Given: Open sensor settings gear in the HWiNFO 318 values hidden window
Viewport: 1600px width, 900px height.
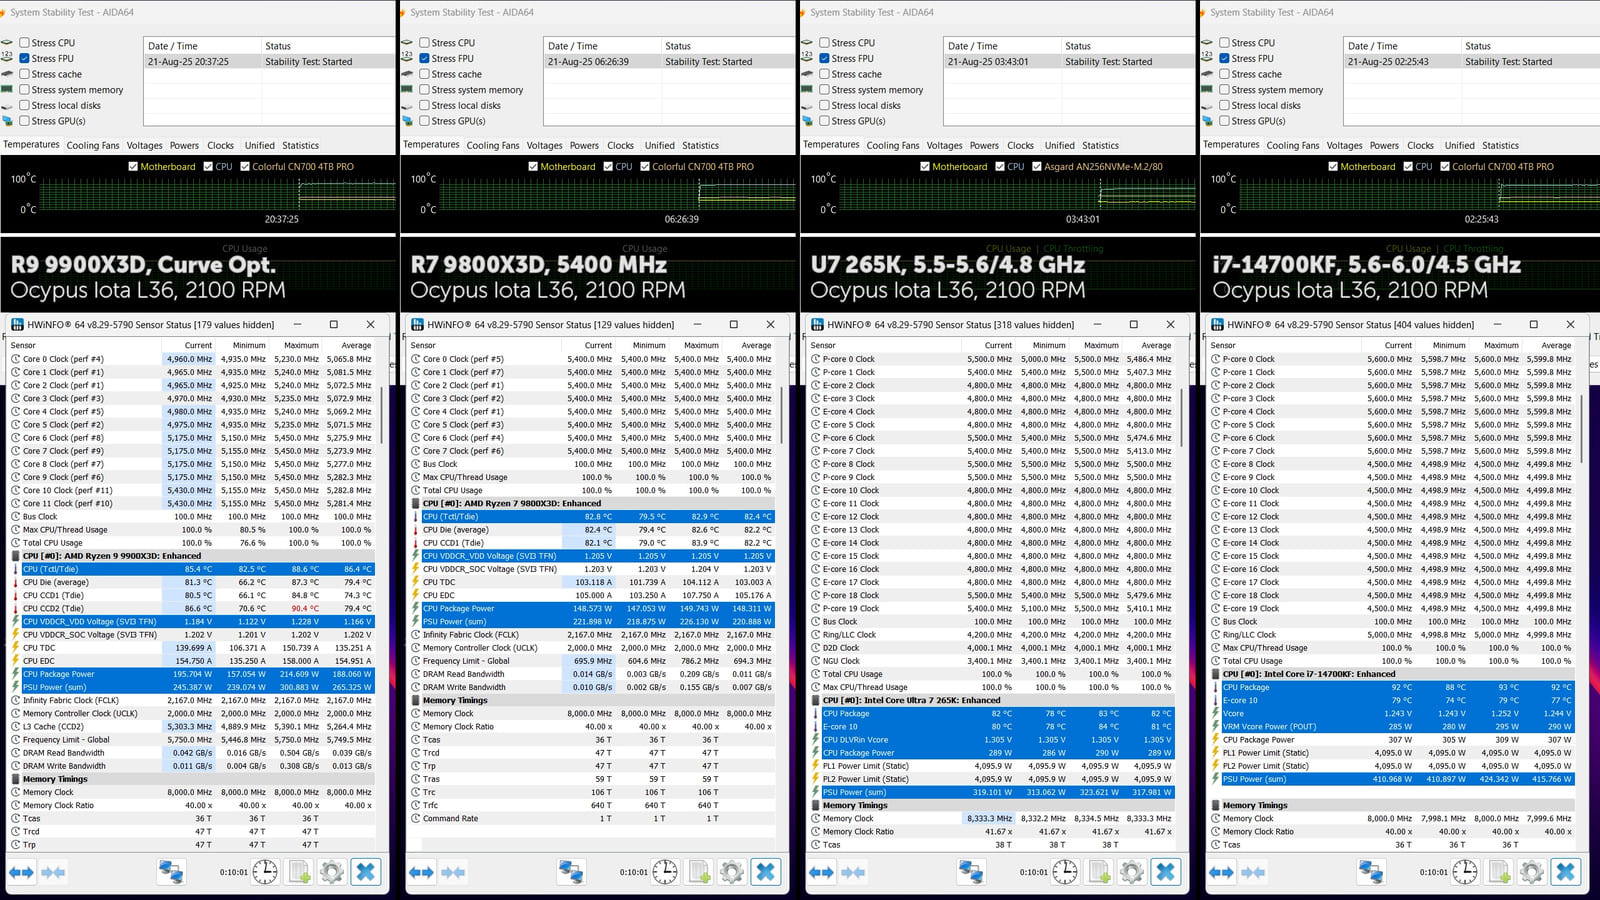Looking at the screenshot, I should coord(1132,872).
